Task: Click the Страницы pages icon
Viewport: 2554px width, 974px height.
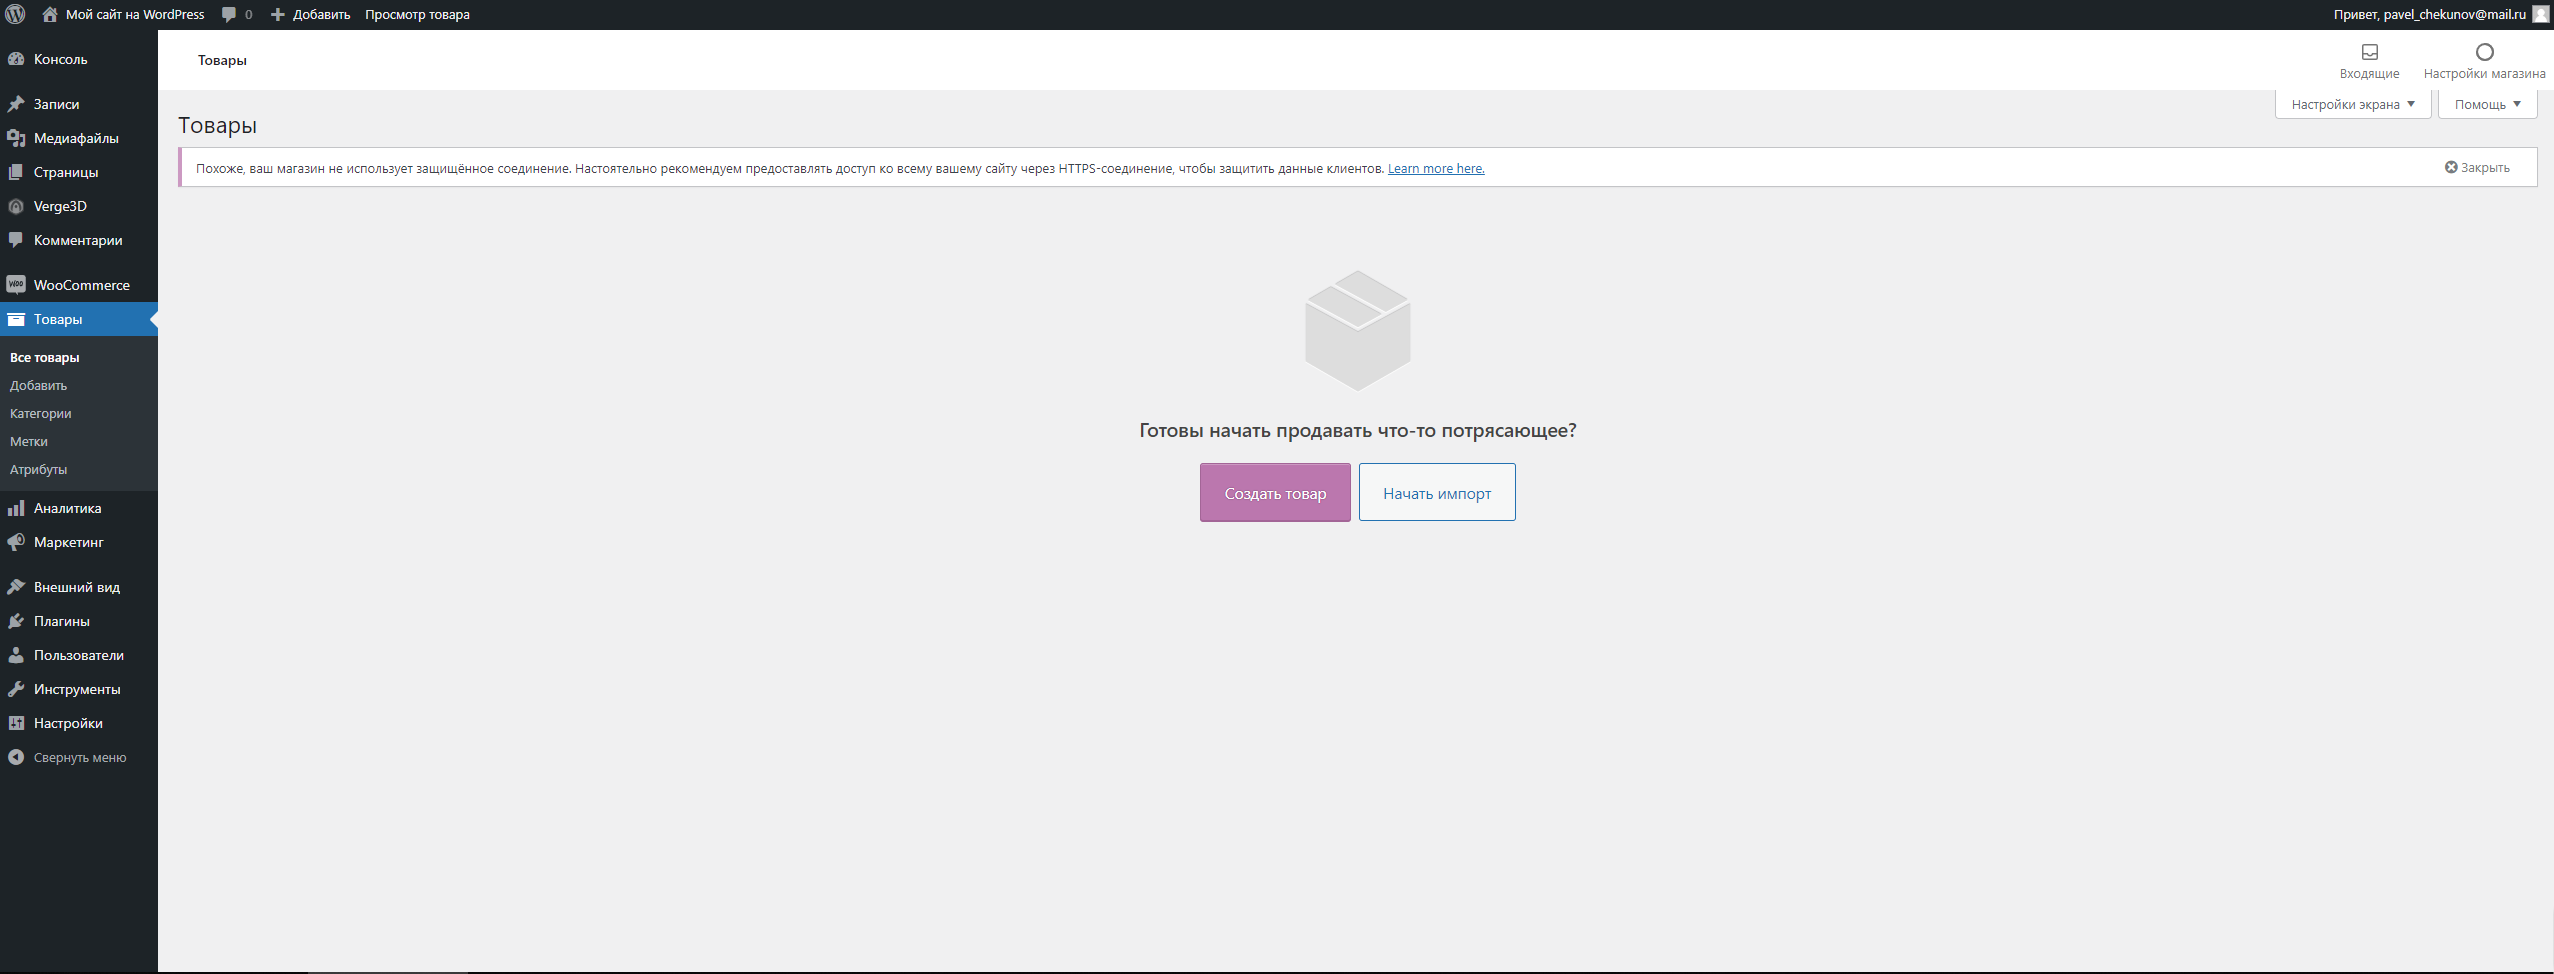Action: (x=16, y=172)
